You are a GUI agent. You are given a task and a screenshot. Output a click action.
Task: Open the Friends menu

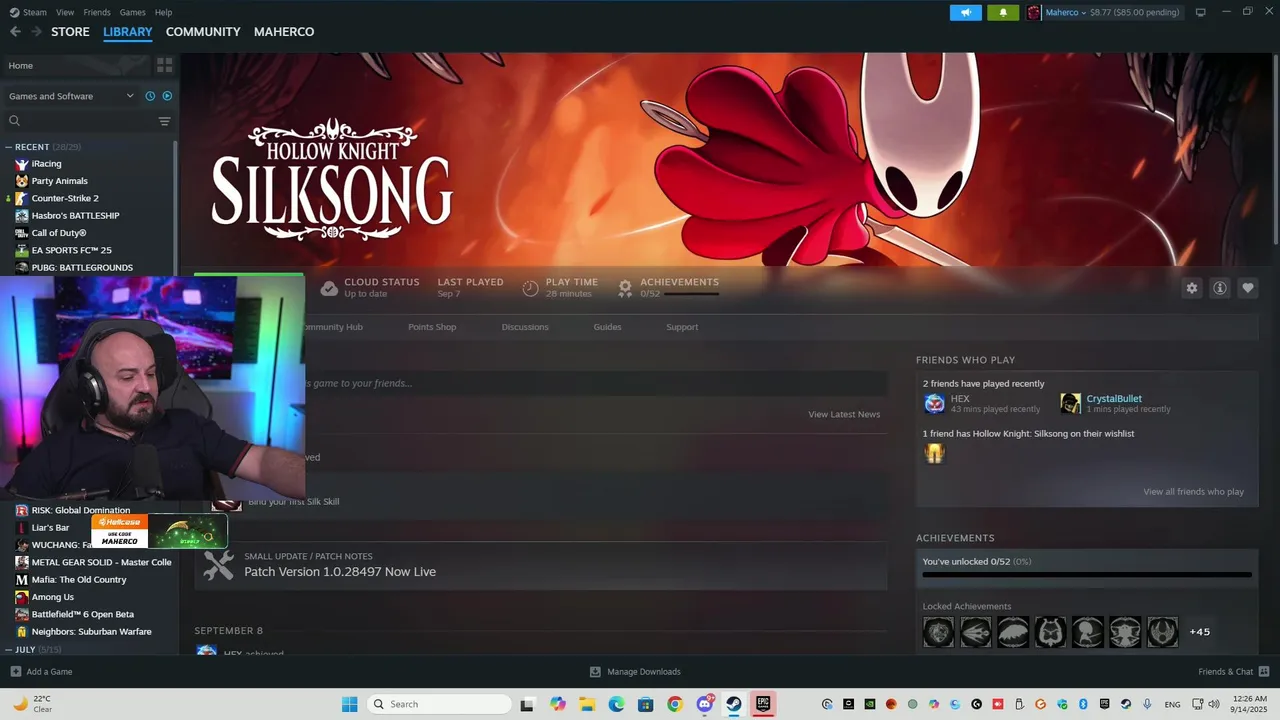(x=97, y=12)
